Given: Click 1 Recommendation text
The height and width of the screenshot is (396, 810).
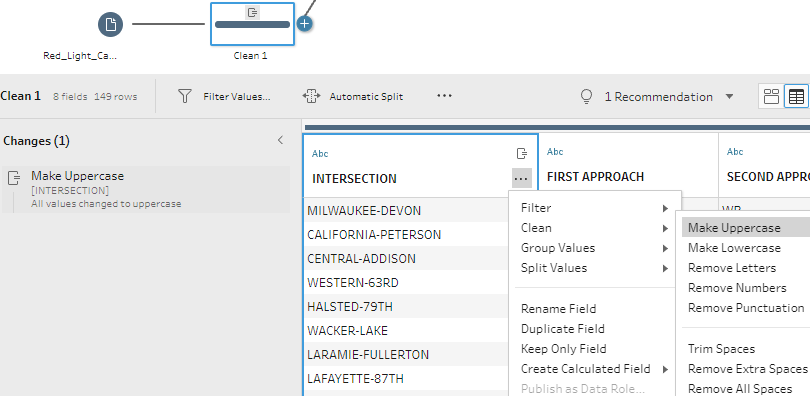Looking at the screenshot, I should click(659, 97).
